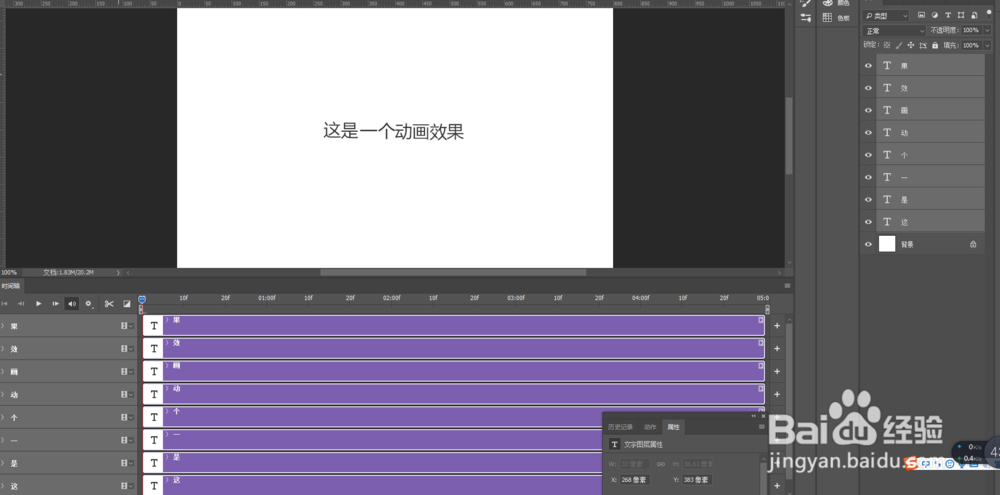Hide the 个 layer eye icon

coord(867,155)
